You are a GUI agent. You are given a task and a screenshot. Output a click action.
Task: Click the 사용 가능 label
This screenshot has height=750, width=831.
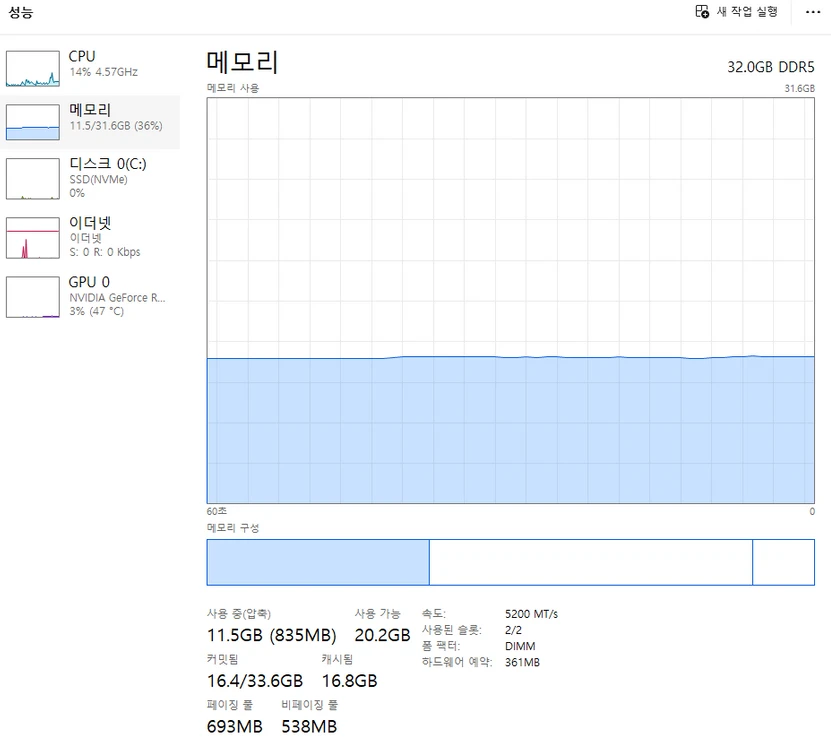click(377, 614)
